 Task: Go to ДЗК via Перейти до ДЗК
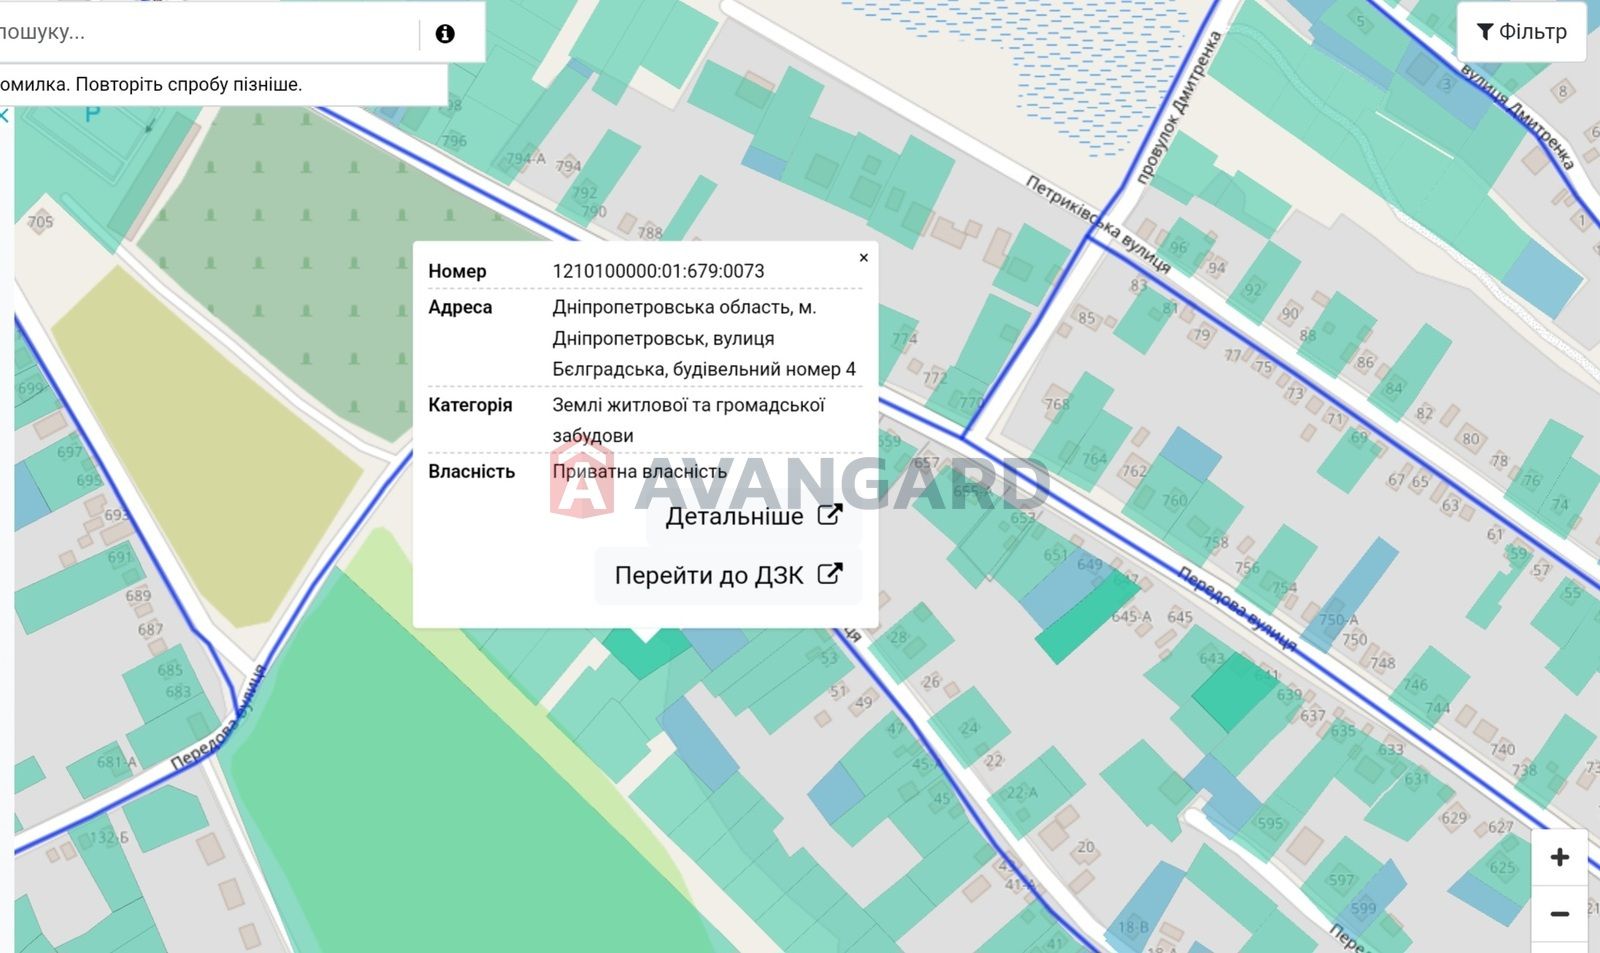tap(728, 575)
